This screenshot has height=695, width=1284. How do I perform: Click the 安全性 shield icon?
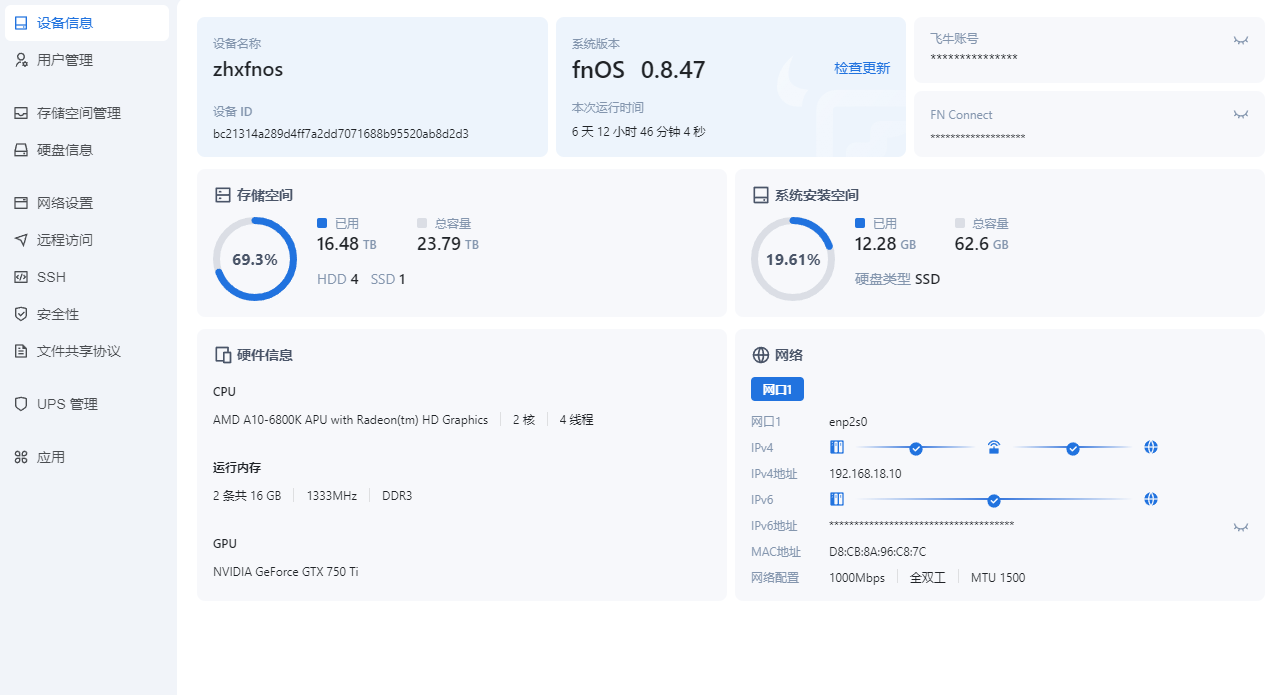pos(21,314)
